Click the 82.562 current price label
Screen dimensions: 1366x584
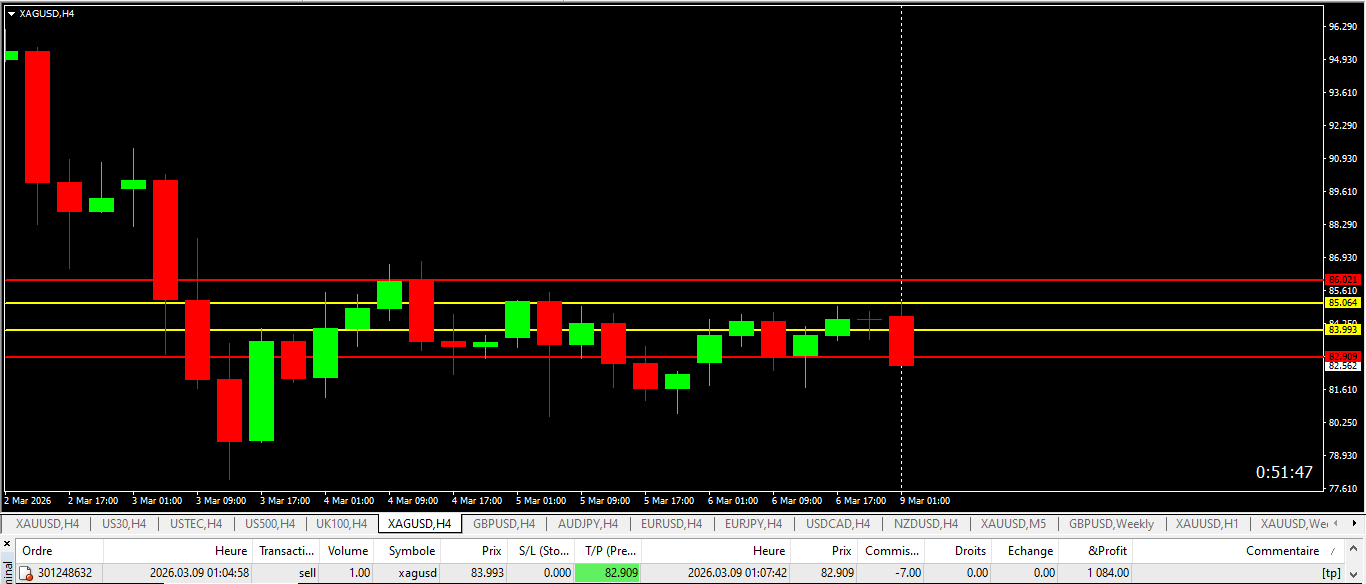click(x=1342, y=366)
